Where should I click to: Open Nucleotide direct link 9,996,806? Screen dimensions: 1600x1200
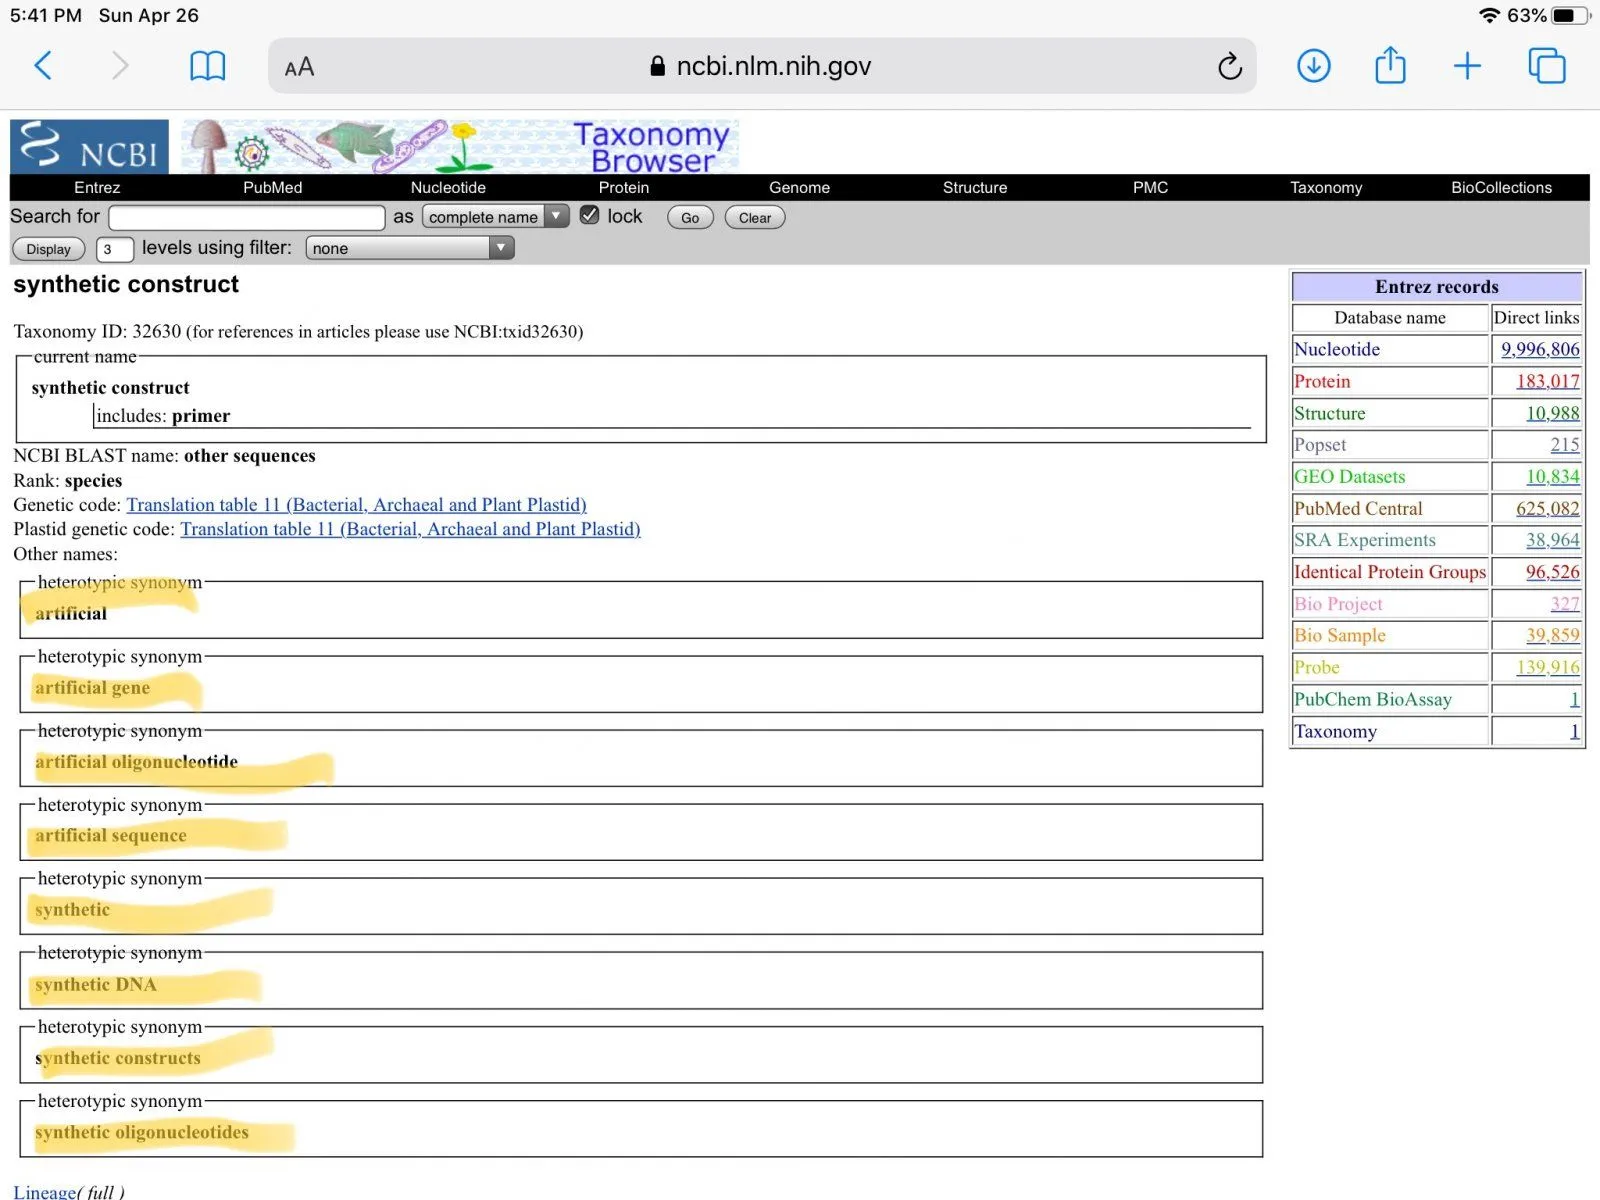point(1539,349)
